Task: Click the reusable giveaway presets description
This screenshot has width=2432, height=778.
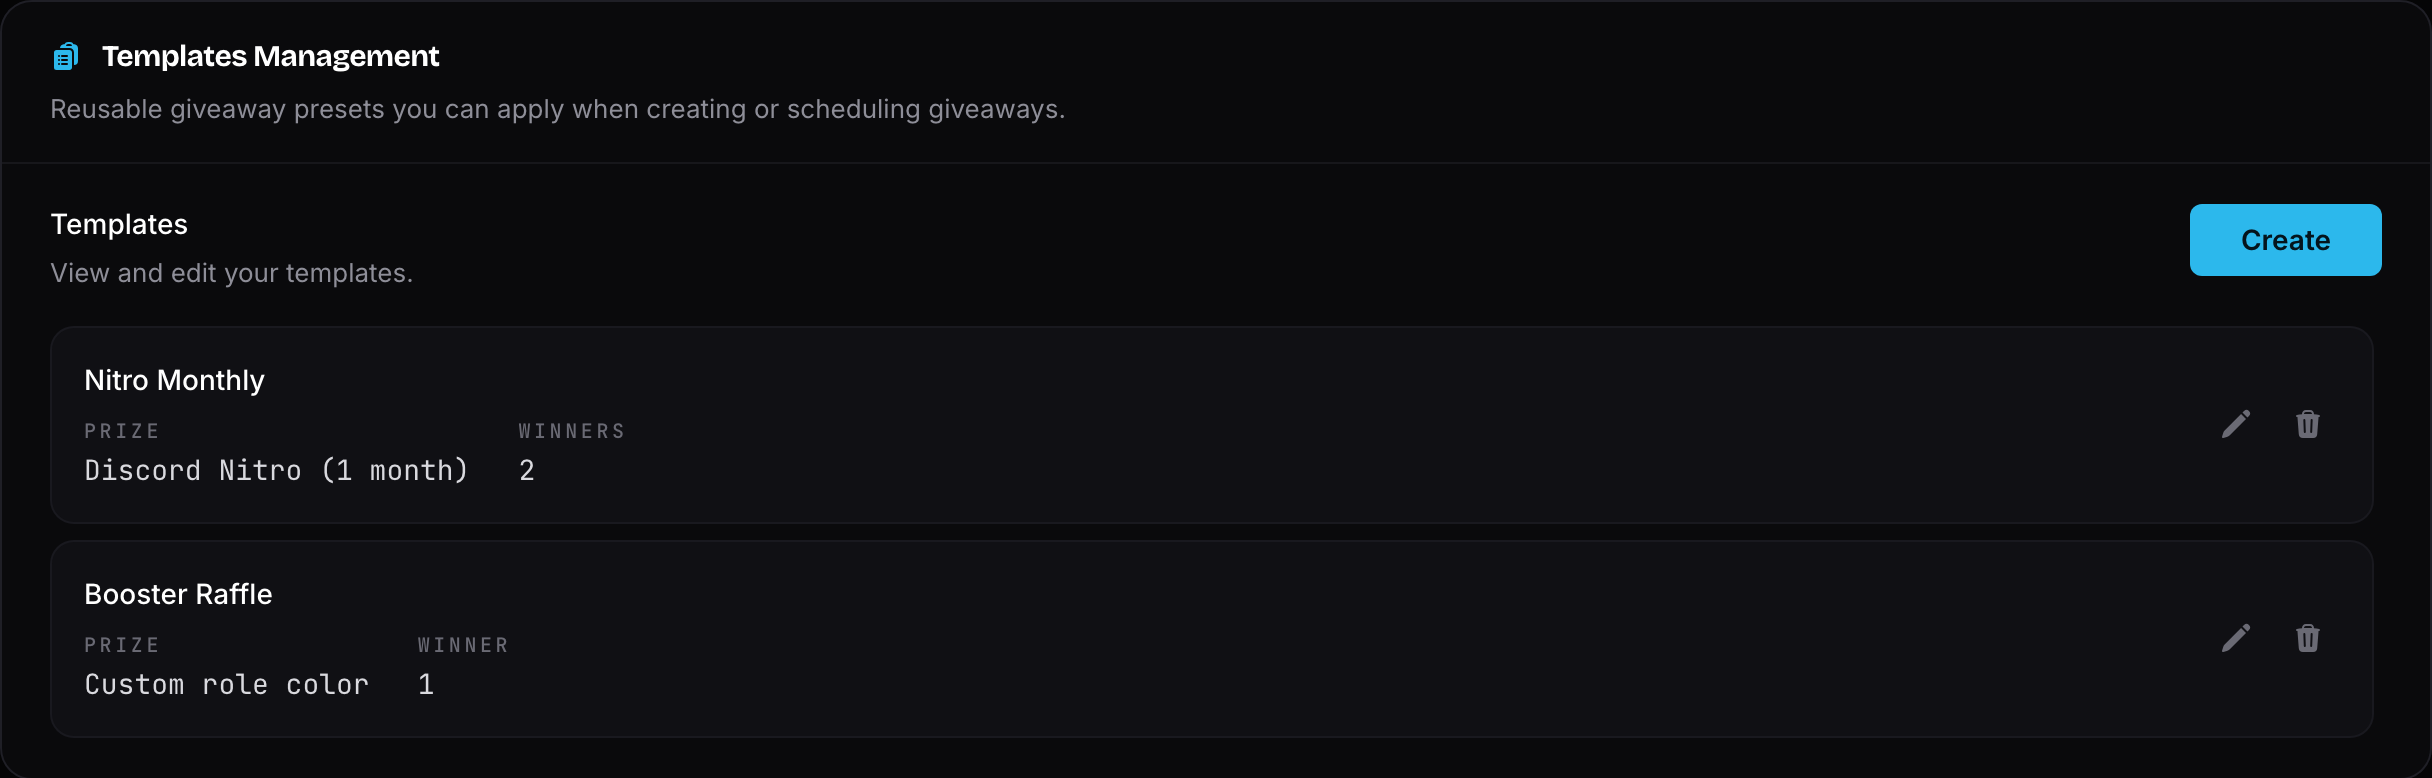Action: click(558, 109)
